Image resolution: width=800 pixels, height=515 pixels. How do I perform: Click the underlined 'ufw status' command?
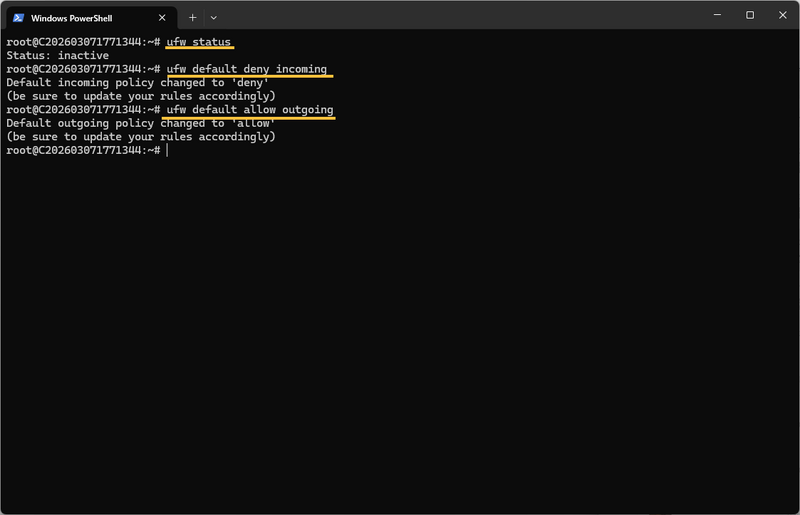199,42
